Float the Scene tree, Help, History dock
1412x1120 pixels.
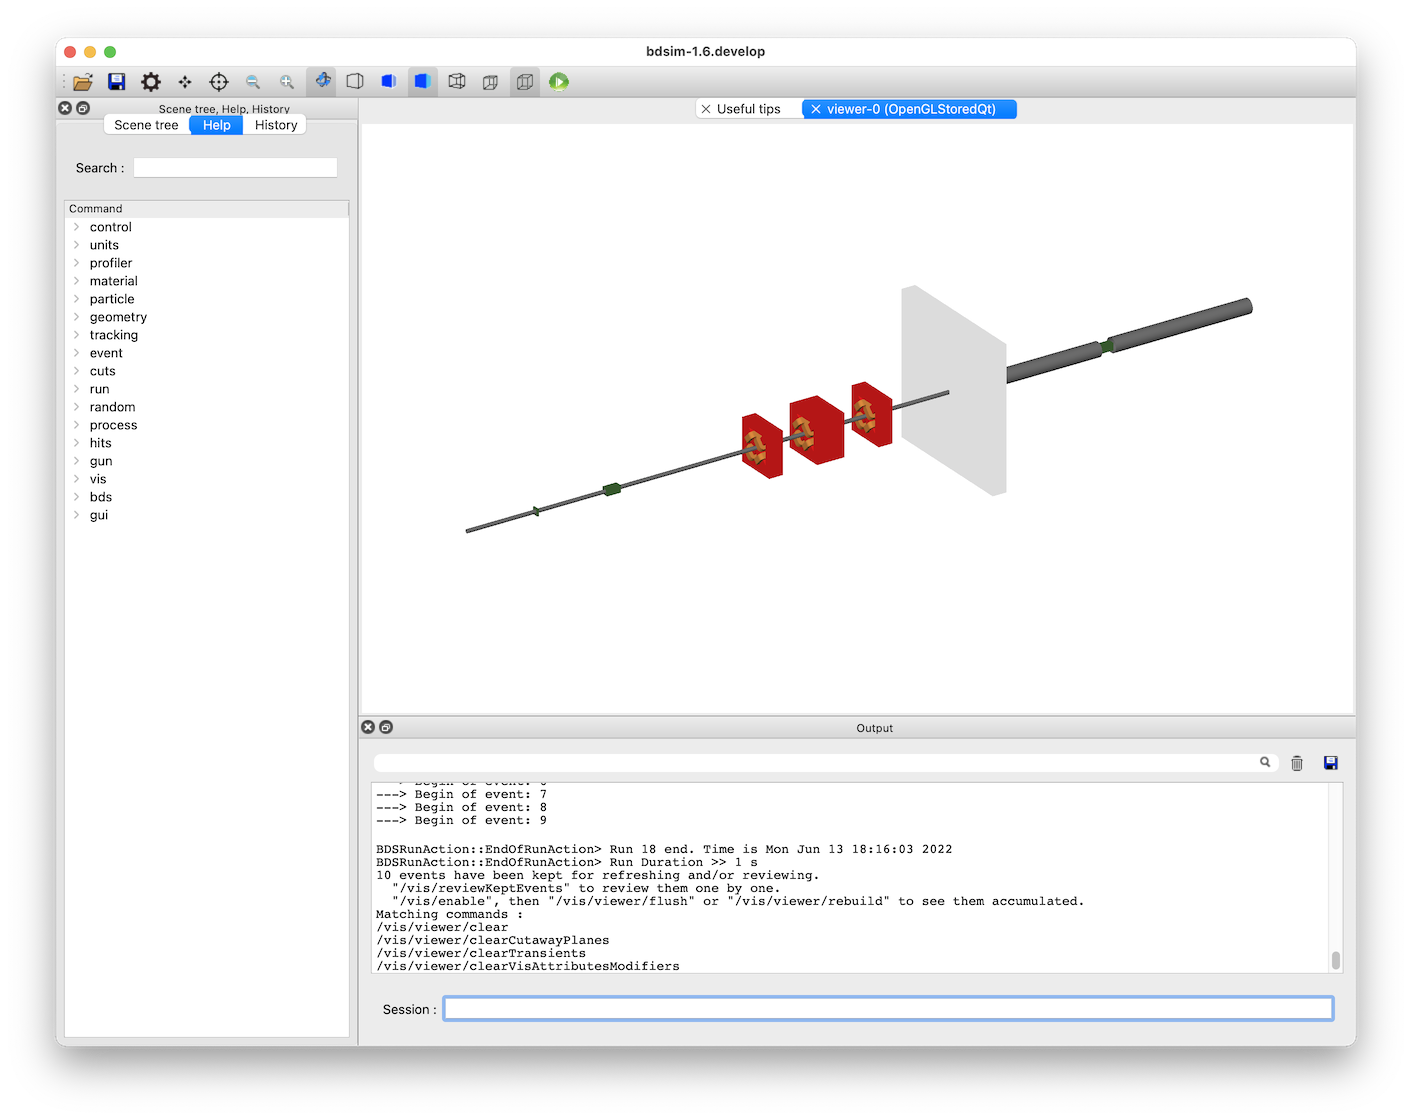[83, 108]
